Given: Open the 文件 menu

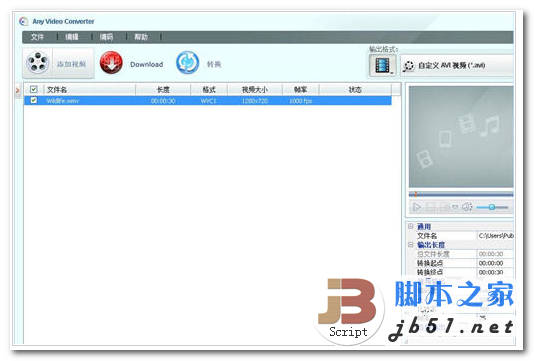Looking at the screenshot, I should point(37,37).
